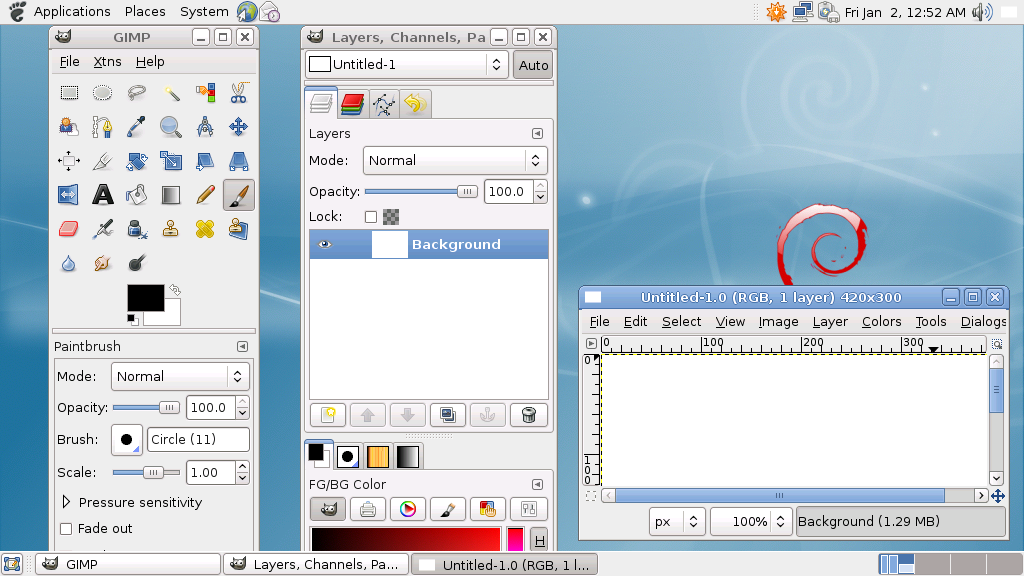This screenshot has width=1024, height=576.
Task: Duplicate the layer button
Action: (447, 415)
